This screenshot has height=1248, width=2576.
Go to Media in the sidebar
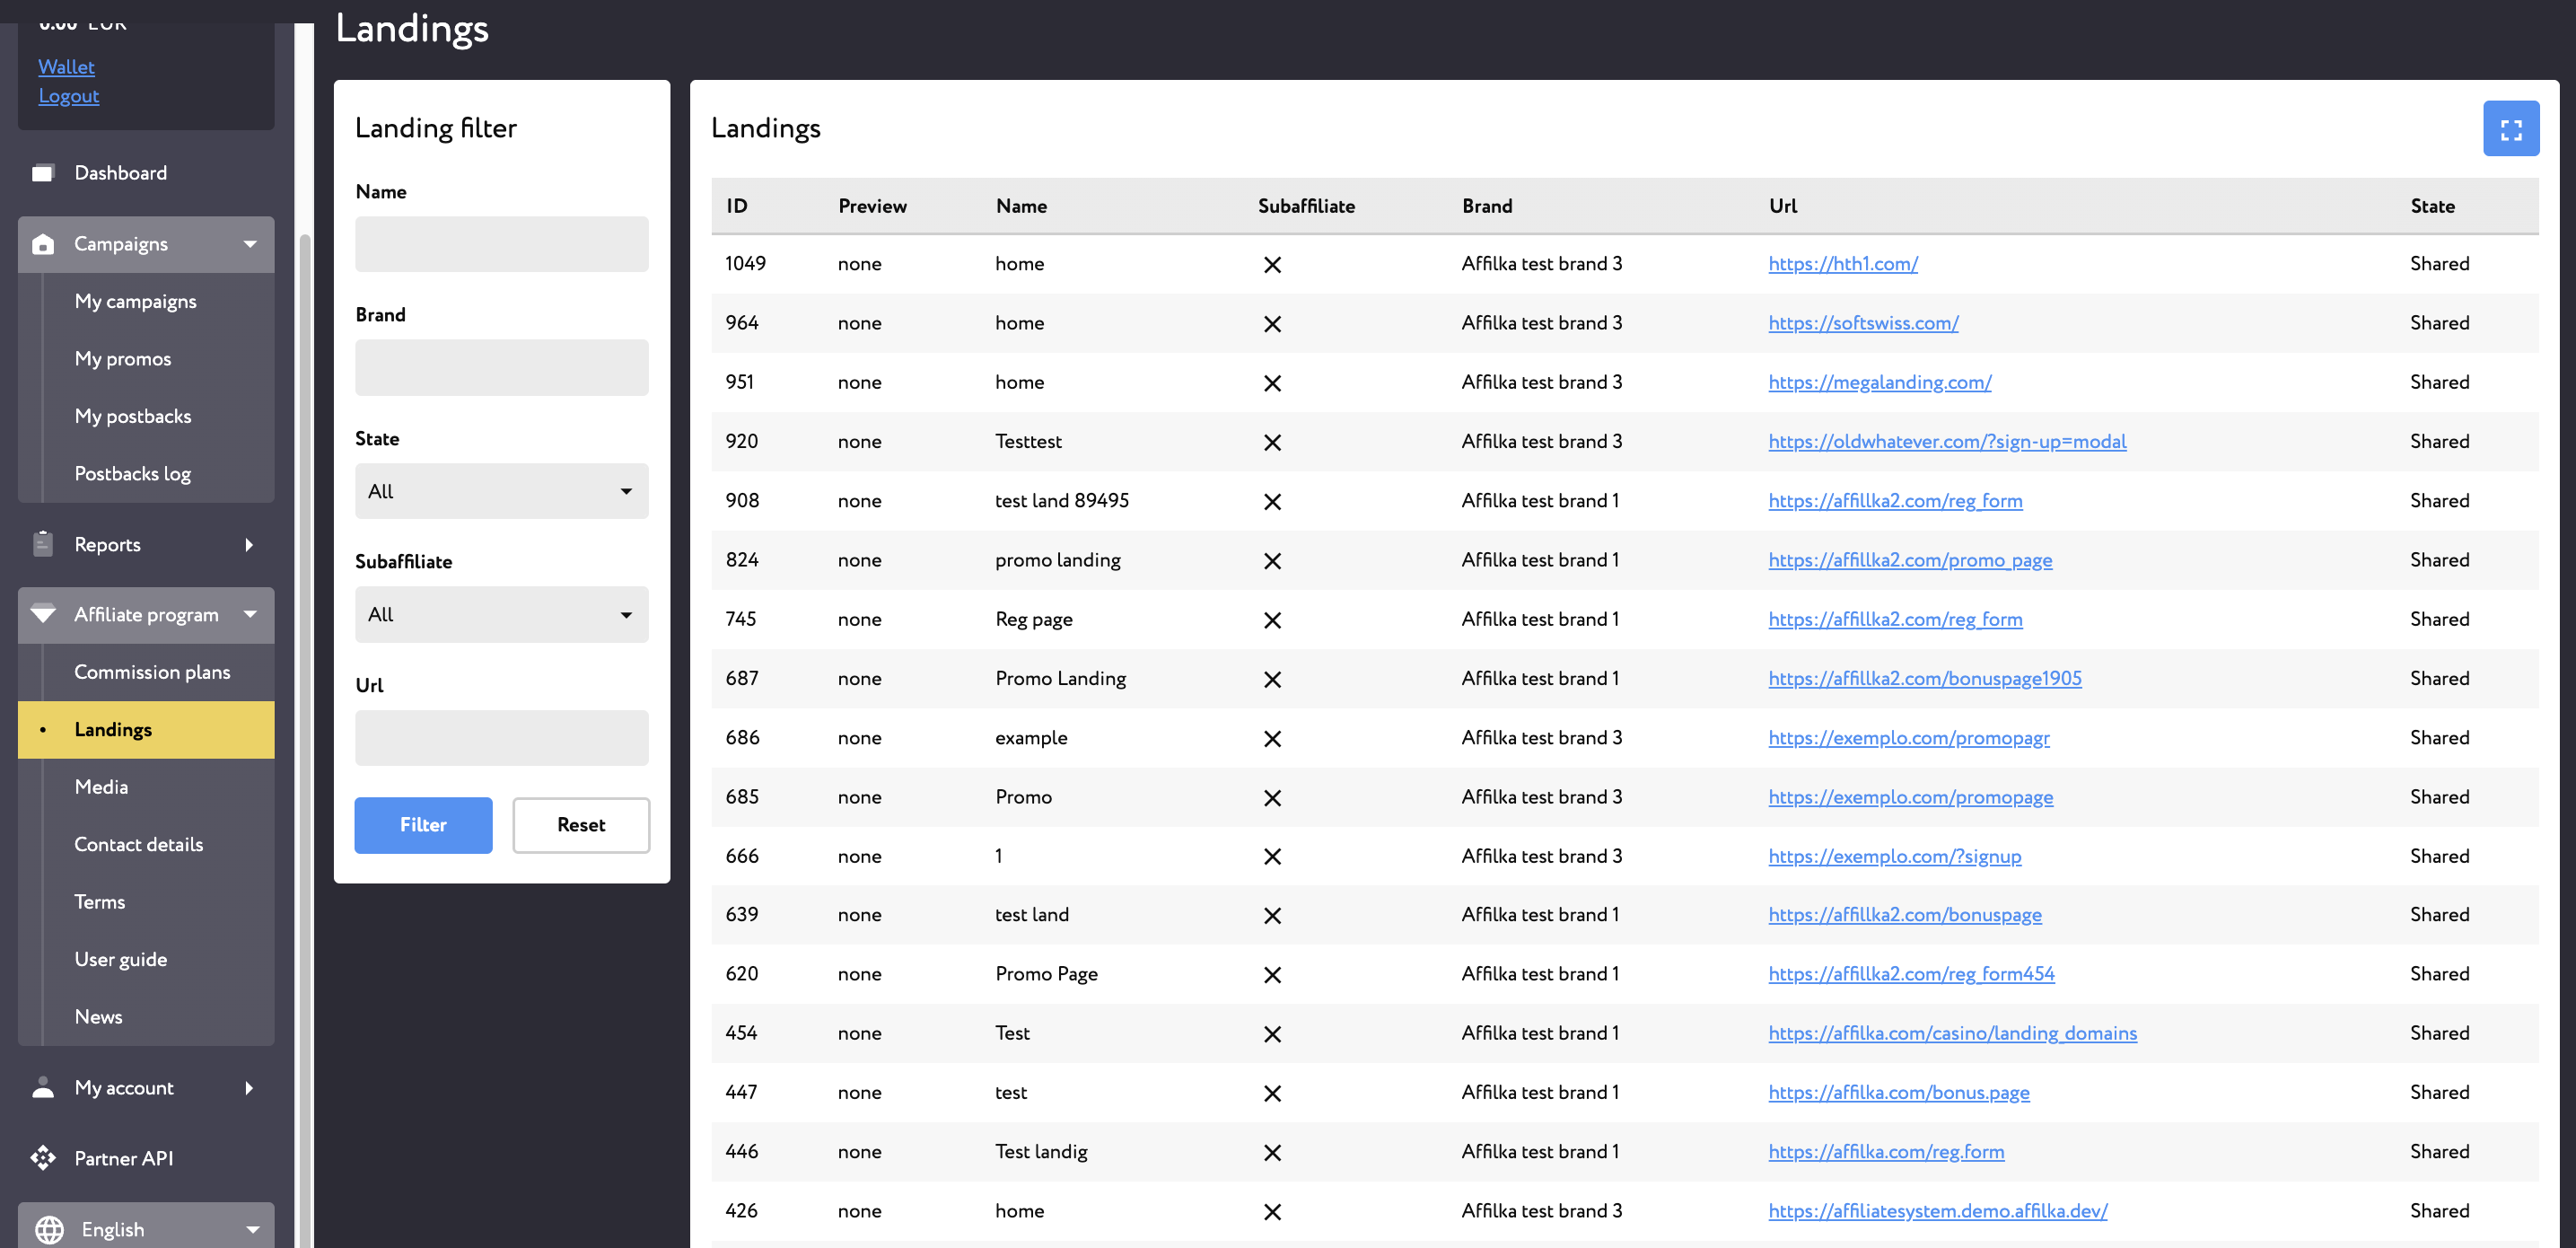tap(101, 787)
